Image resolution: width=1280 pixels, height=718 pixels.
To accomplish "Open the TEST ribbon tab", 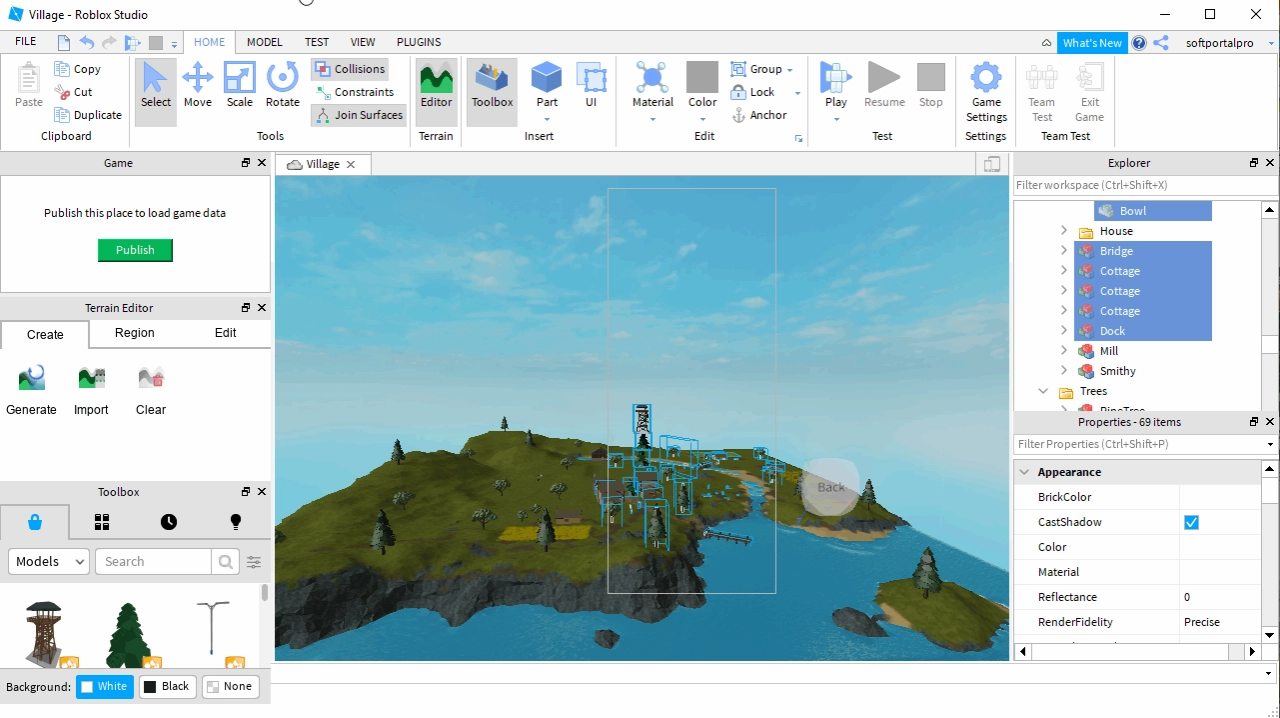I will [x=317, y=42].
